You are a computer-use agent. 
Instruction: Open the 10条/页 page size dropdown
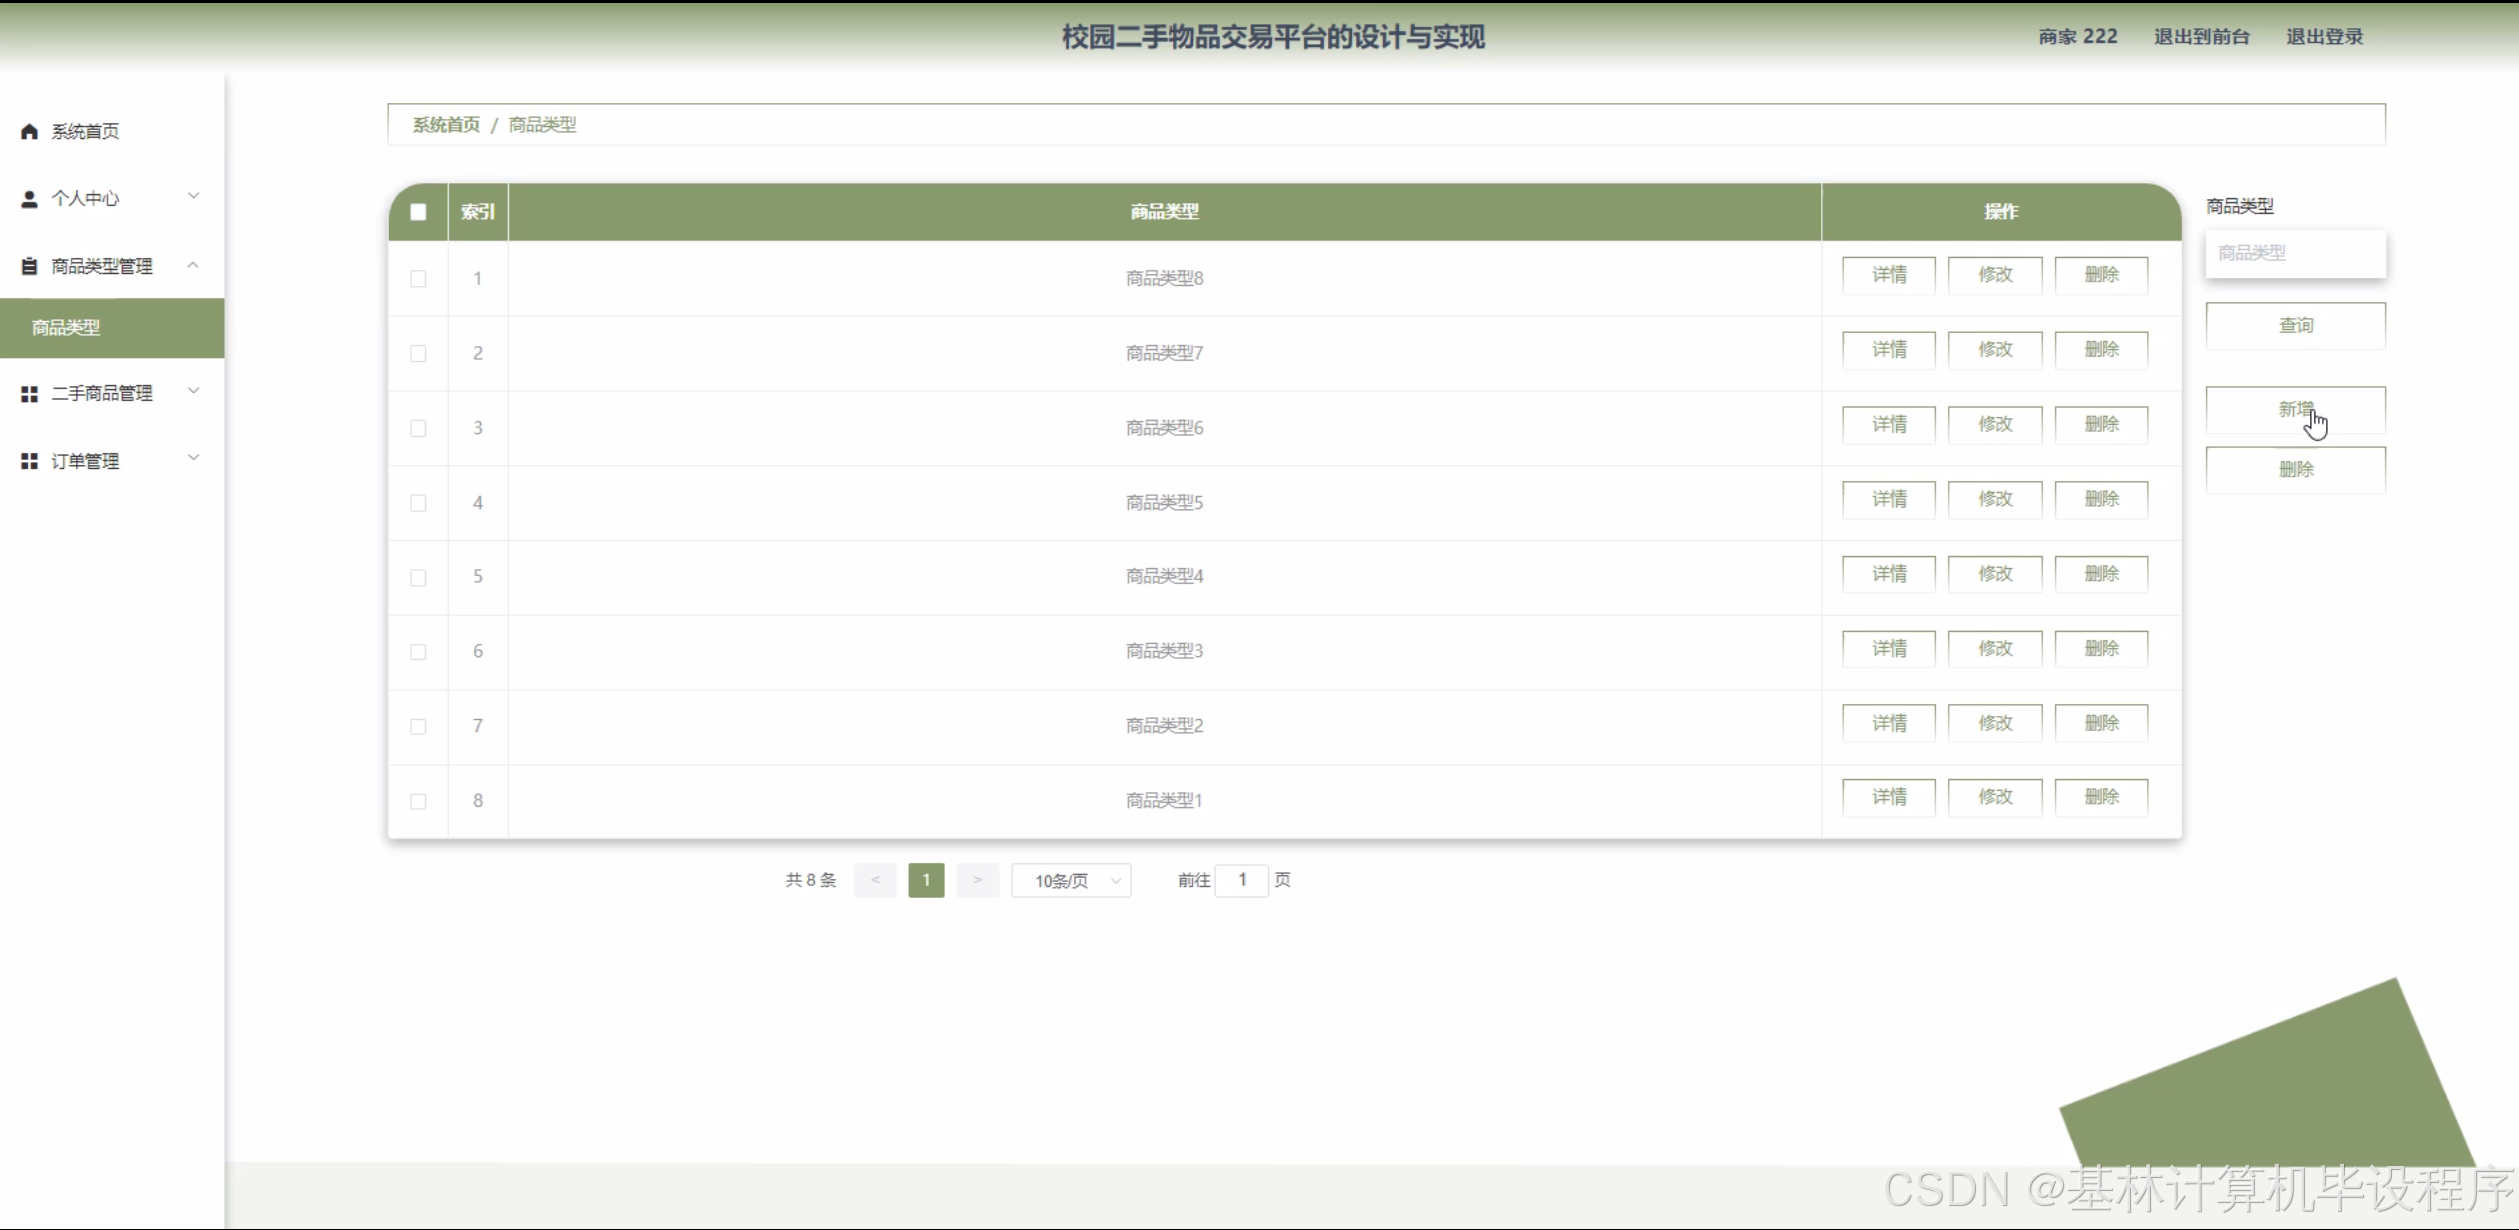coord(1071,881)
